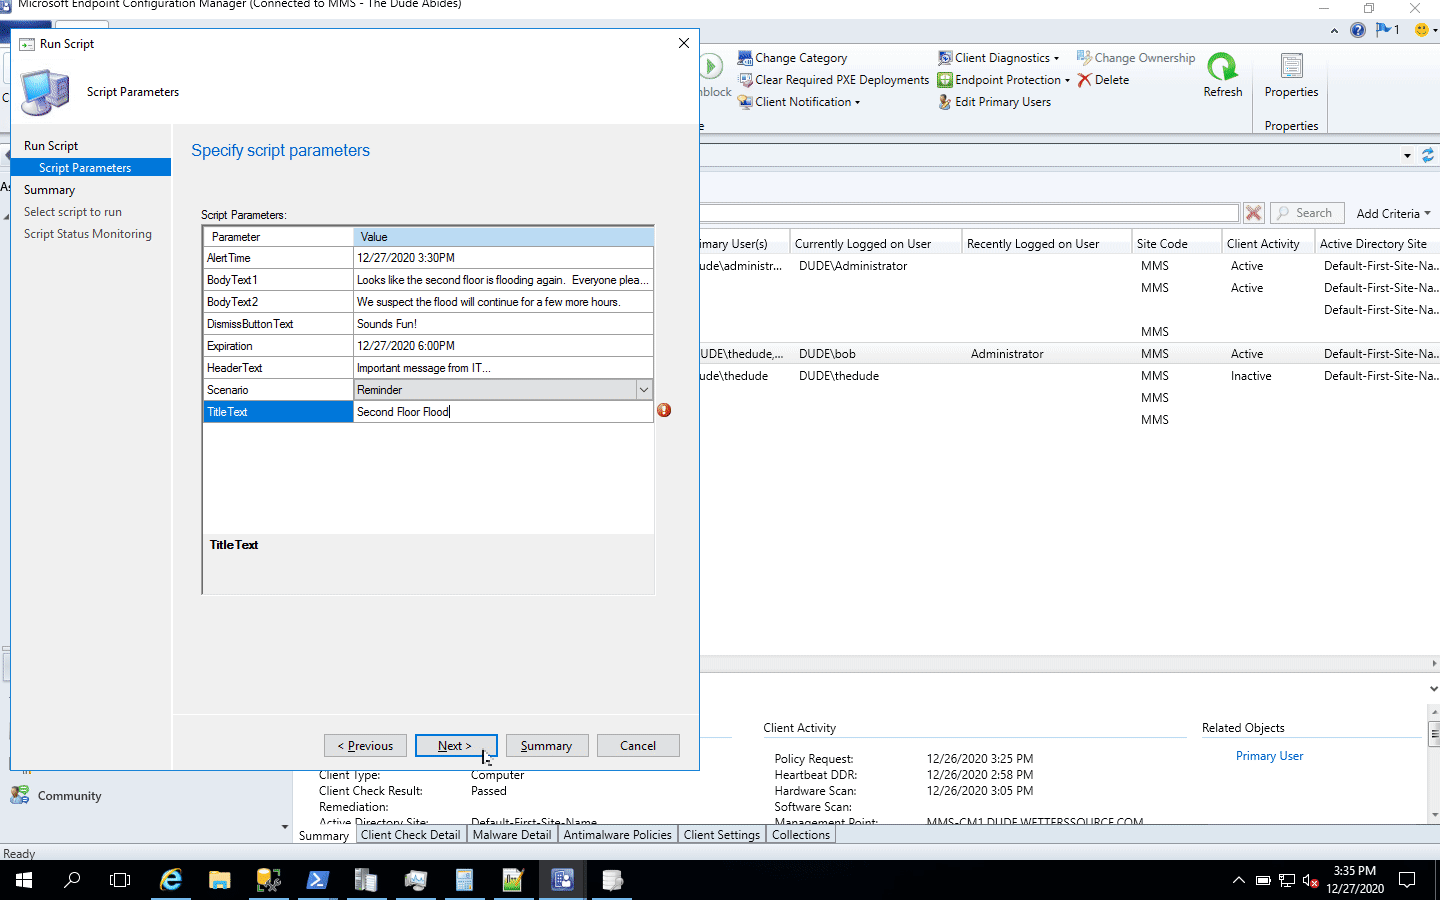Viewport: 1440px width, 900px height.
Task: Click Edit Primary Users icon
Action: point(945,102)
